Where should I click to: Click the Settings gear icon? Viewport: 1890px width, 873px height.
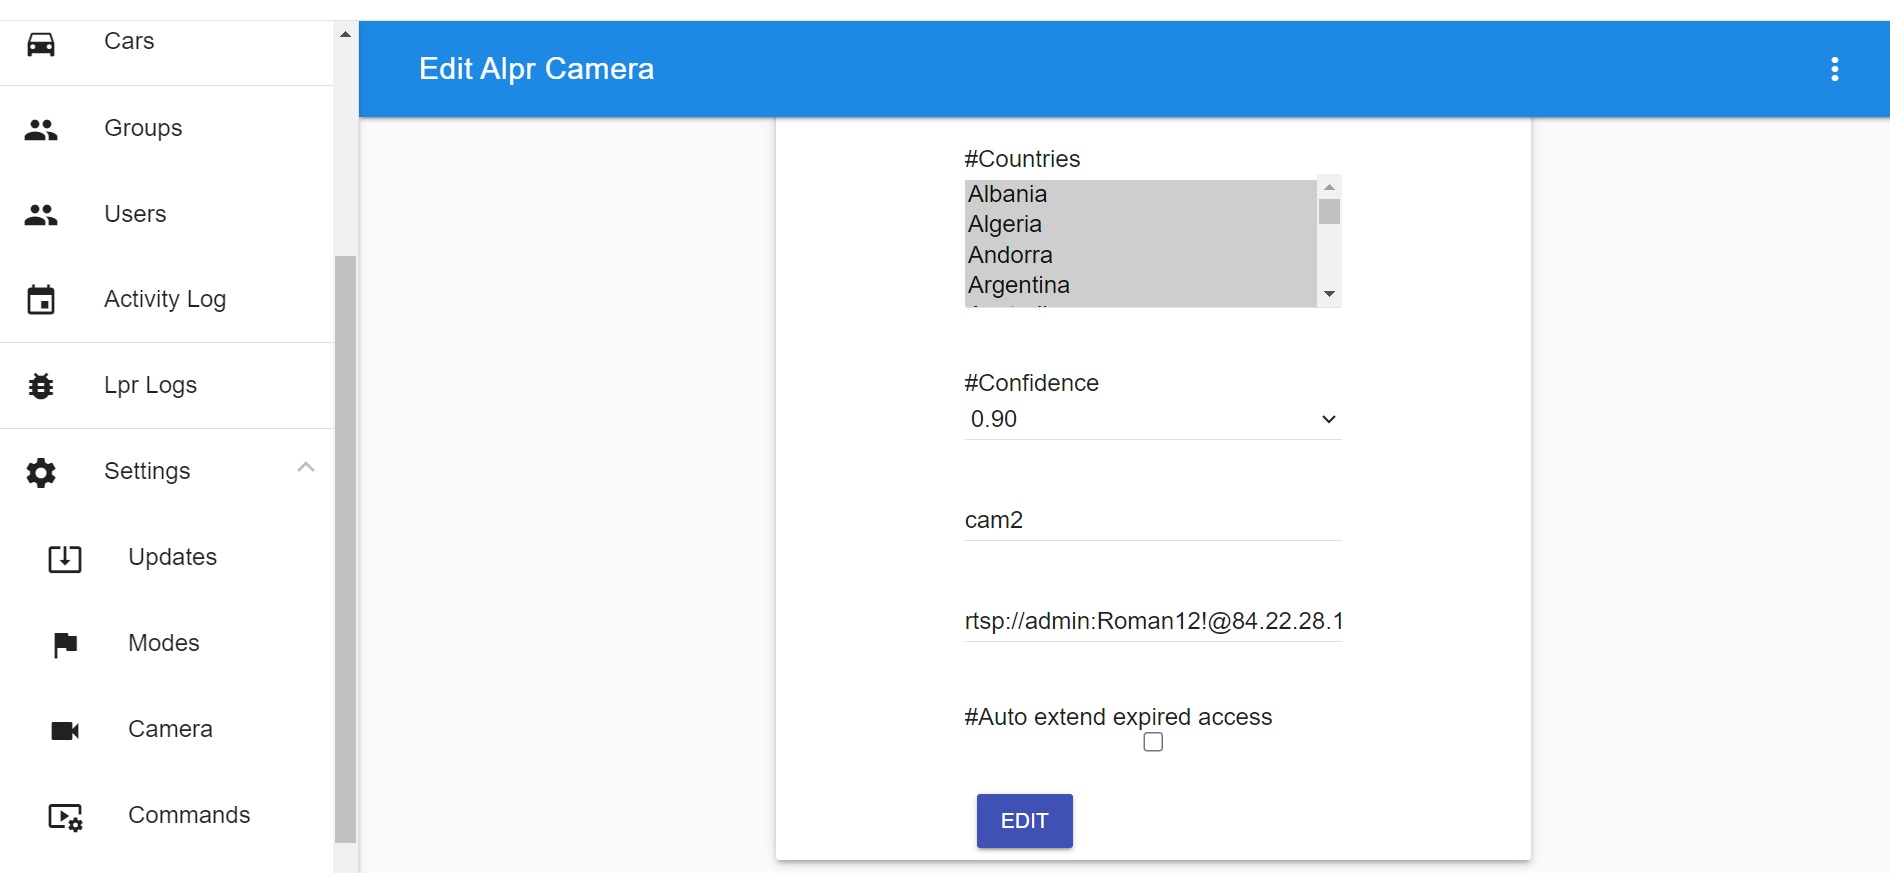[41, 472]
